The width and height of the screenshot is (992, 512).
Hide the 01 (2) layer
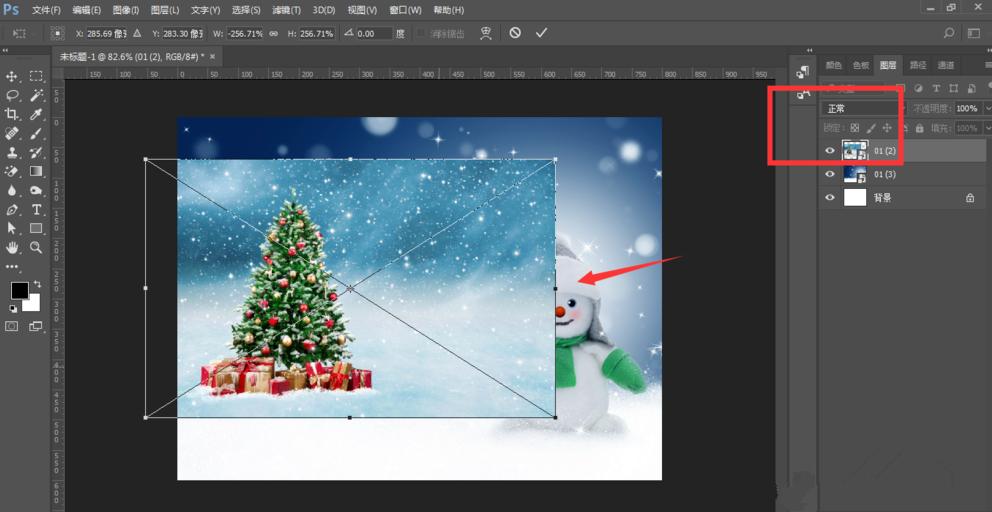(x=829, y=151)
